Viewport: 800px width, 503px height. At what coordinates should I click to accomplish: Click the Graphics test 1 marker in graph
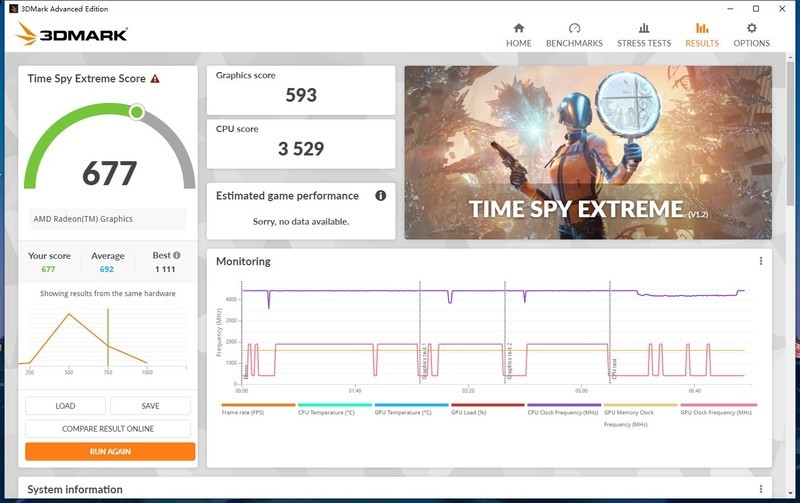click(424, 361)
